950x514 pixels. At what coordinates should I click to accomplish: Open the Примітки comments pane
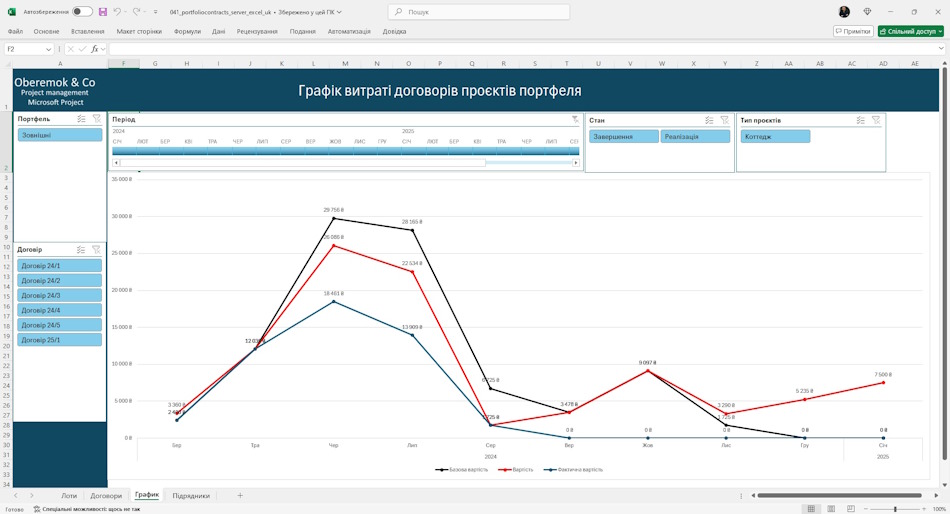[x=853, y=31]
